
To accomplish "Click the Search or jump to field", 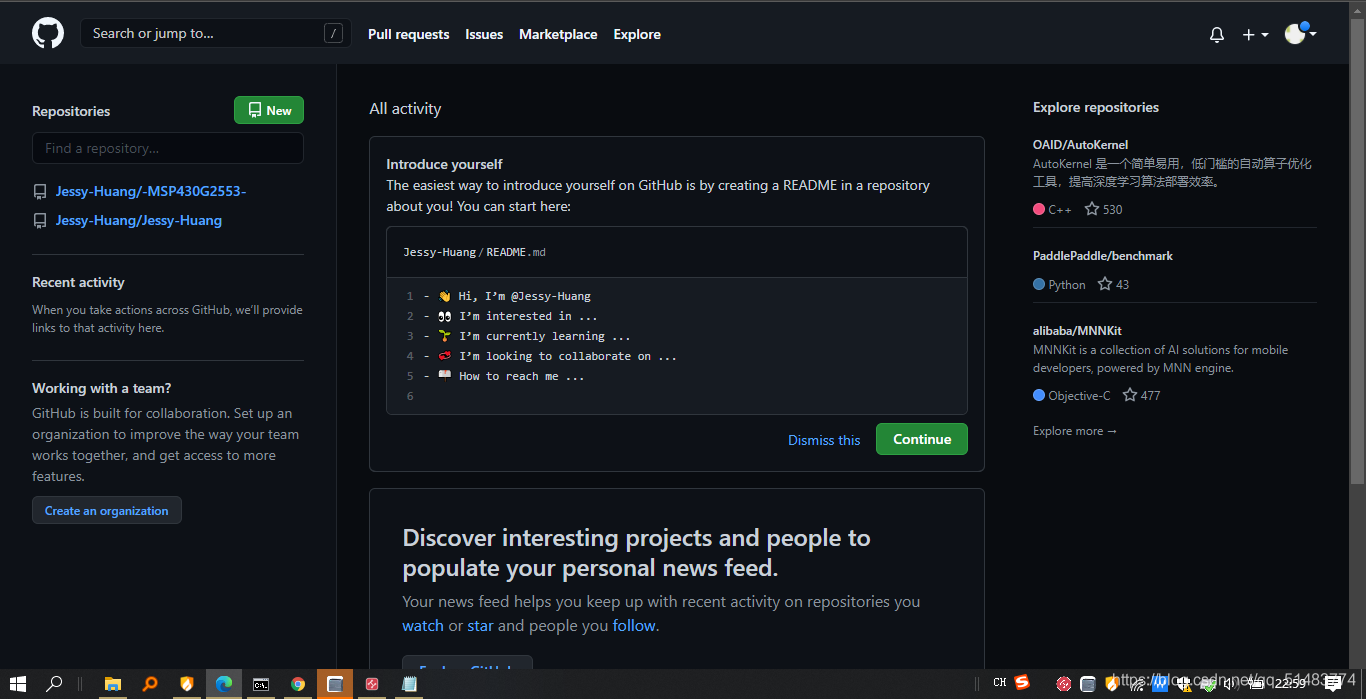I will click(215, 33).
